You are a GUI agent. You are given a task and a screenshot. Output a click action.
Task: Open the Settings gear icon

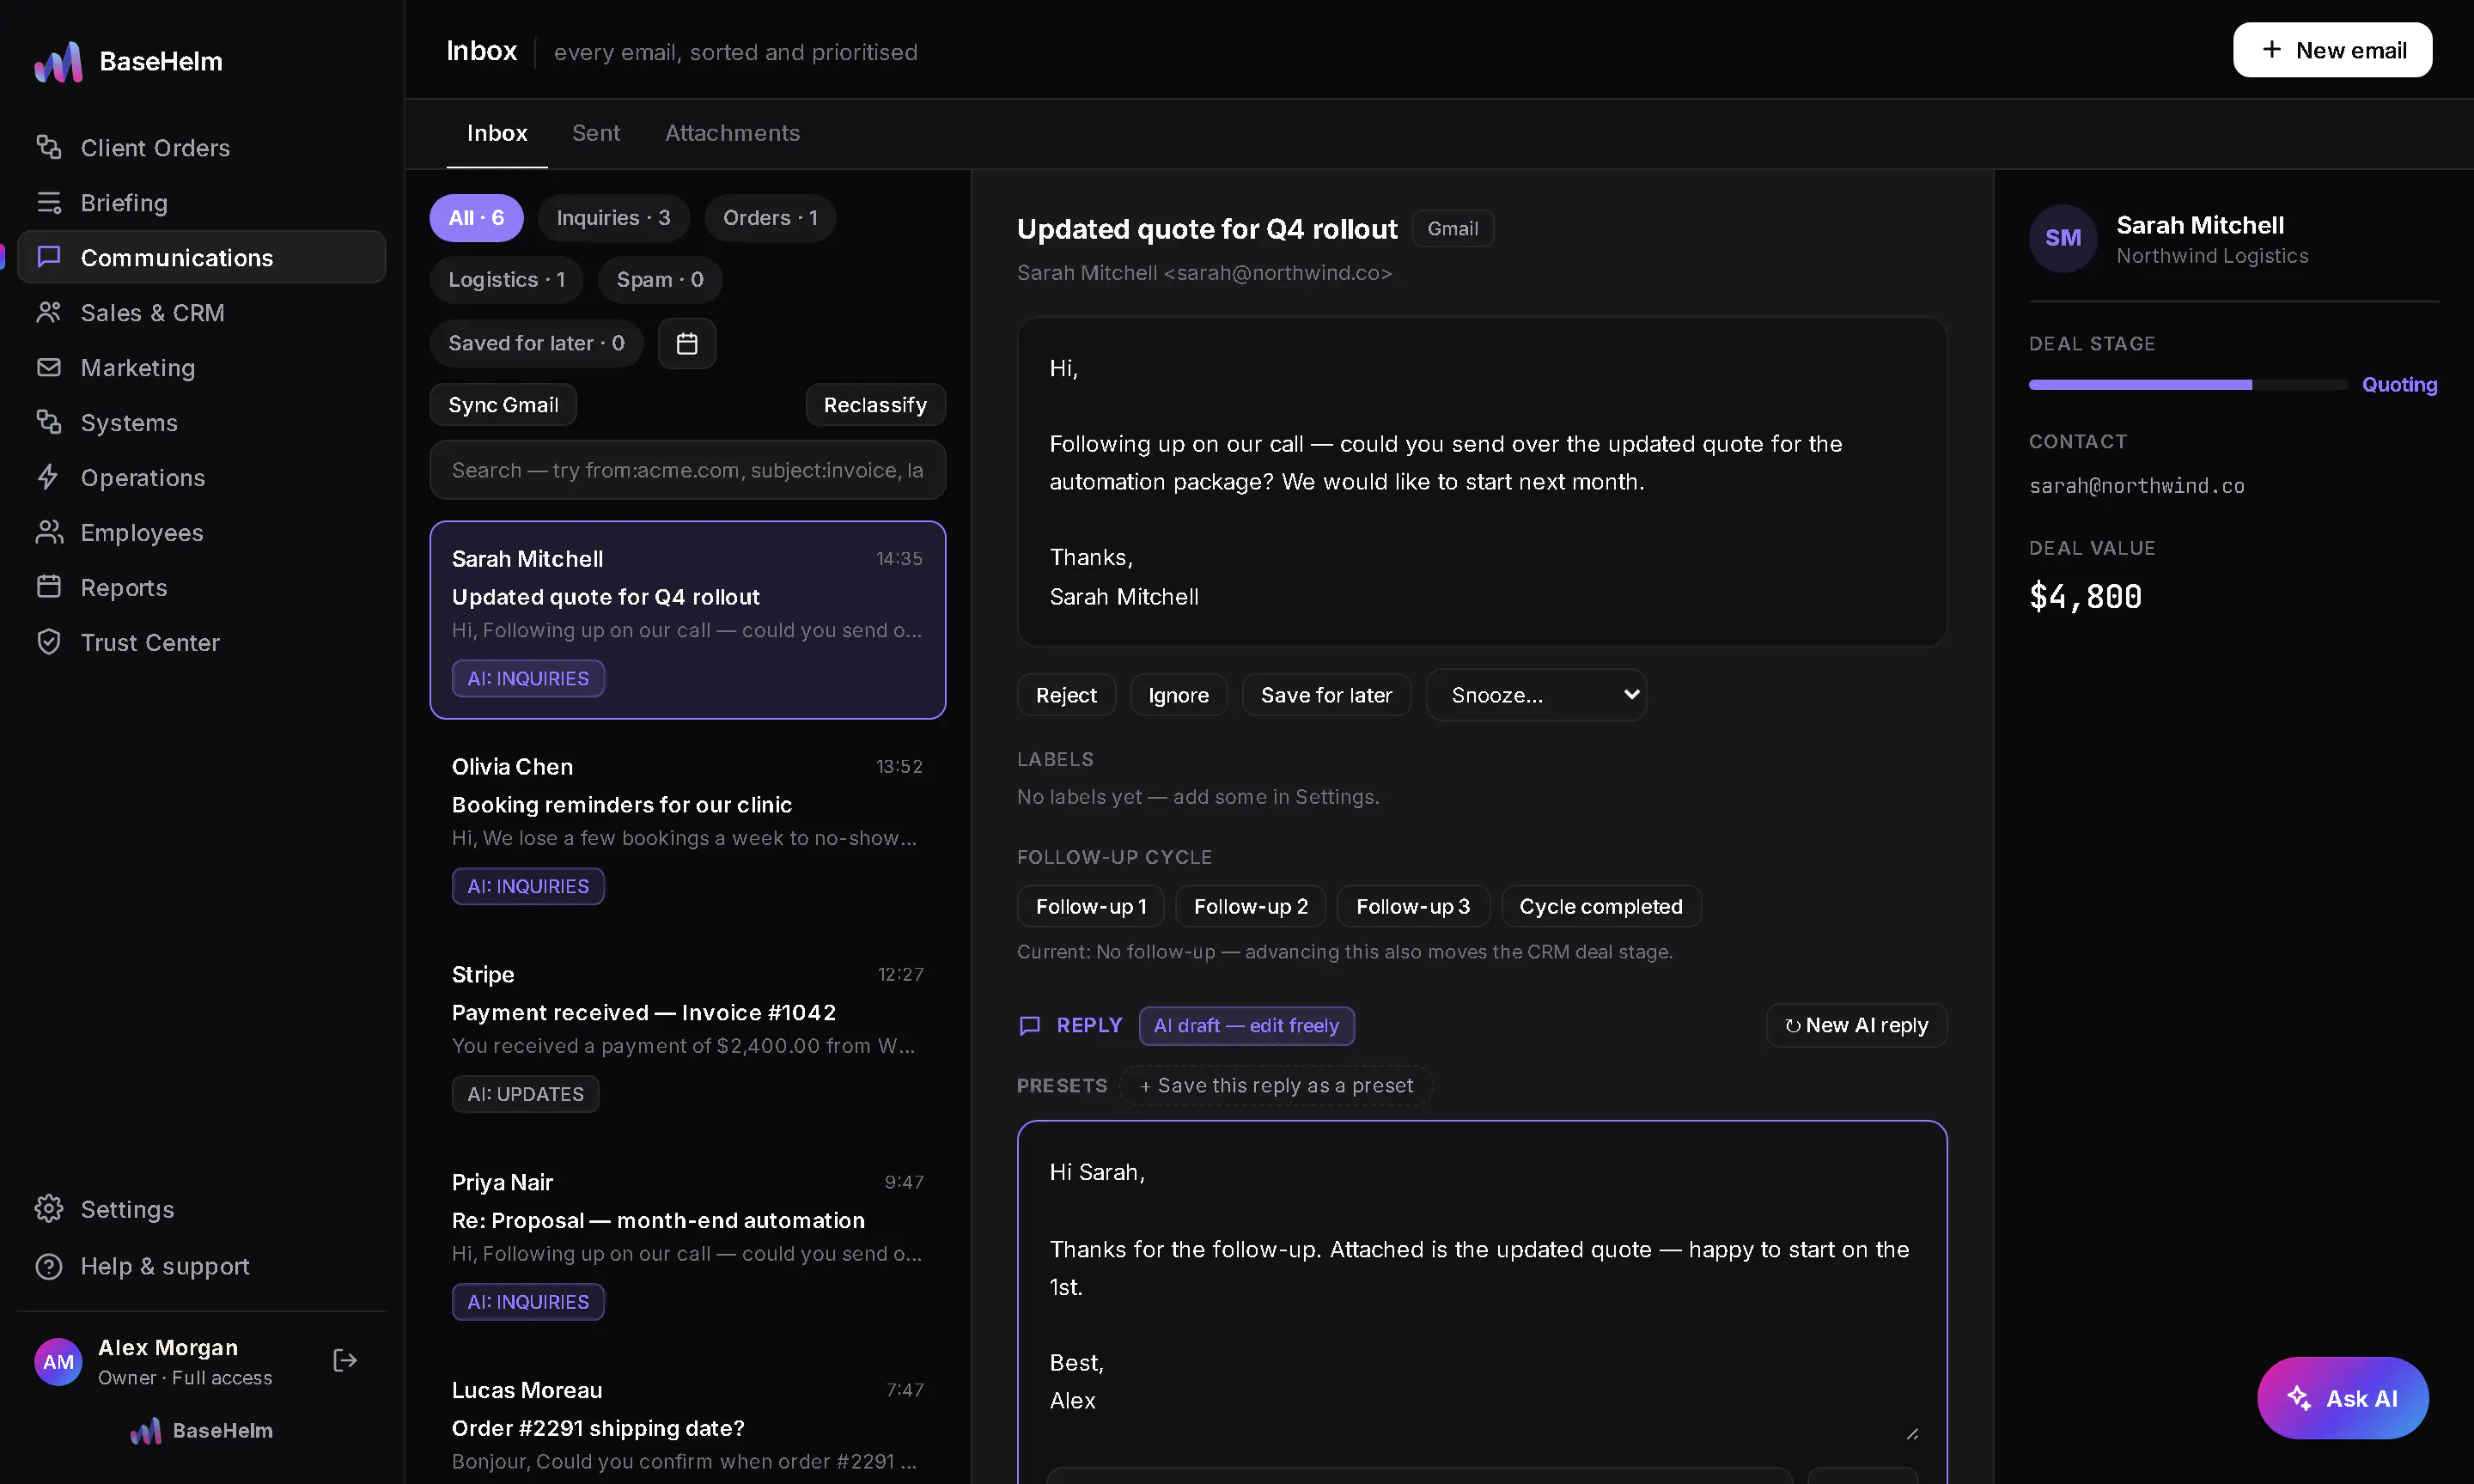coord(49,1209)
